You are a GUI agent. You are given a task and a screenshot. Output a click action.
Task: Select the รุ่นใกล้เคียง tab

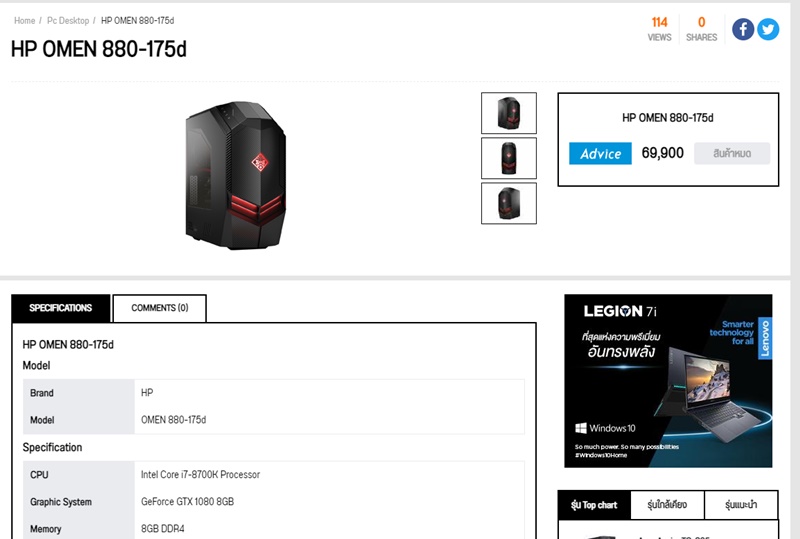[x=667, y=505]
